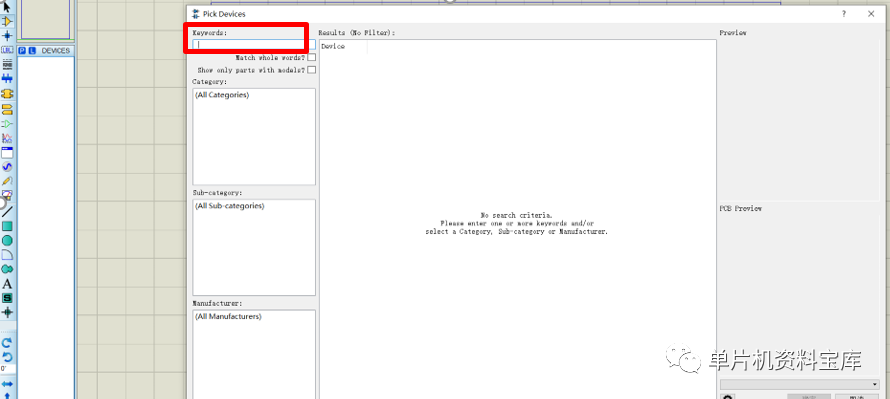
Task: Close the Pick Devices dialog
Action: coord(871,14)
